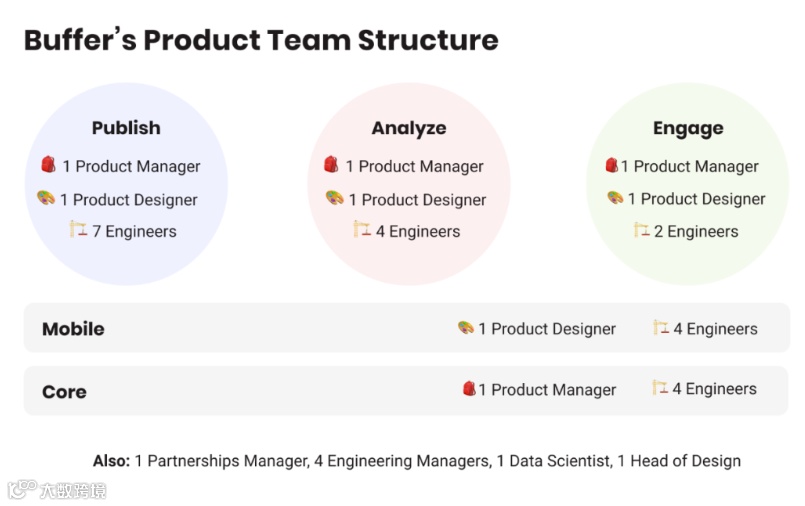Click the palette icon in Mobile row

point(466,328)
